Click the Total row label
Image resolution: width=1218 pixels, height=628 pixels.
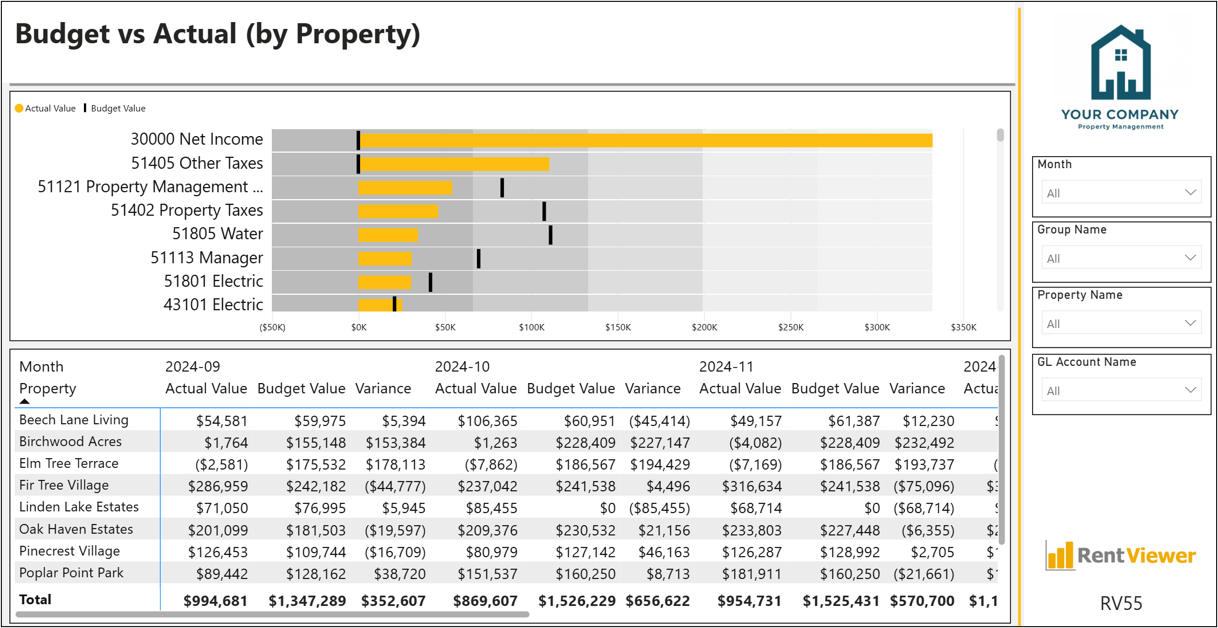coord(35,599)
